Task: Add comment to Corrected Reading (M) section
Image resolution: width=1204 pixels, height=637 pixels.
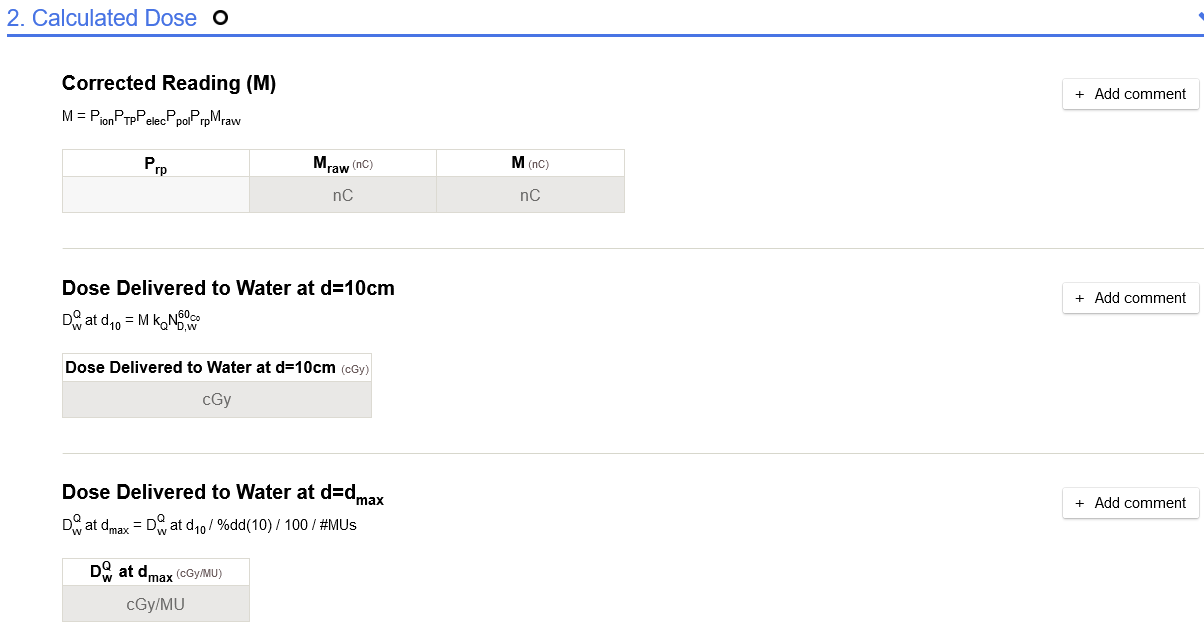Action: pos(1130,94)
